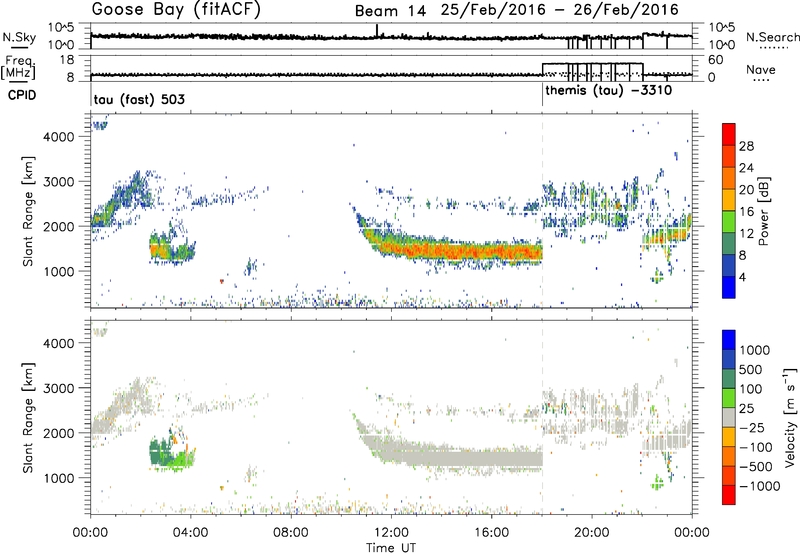Image resolution: width=800 pixels, height=554 pixels.
Task: Click the "08:00" time axis tick label
Action: [291, 533]
